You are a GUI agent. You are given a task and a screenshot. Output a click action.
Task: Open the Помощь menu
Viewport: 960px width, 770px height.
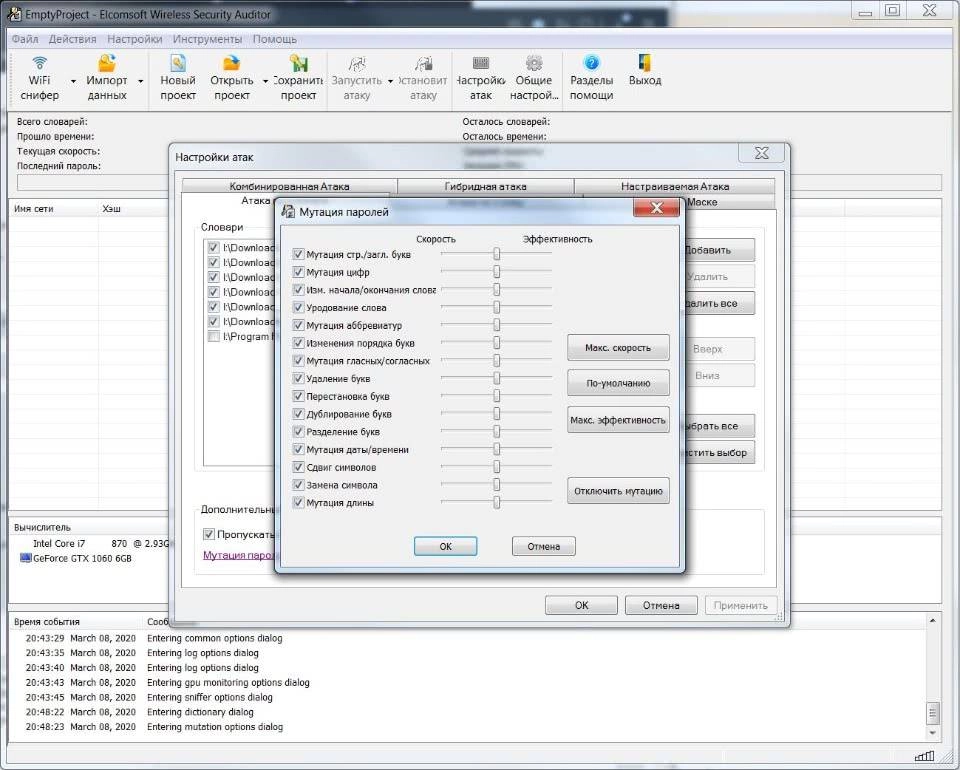(275, 39)
